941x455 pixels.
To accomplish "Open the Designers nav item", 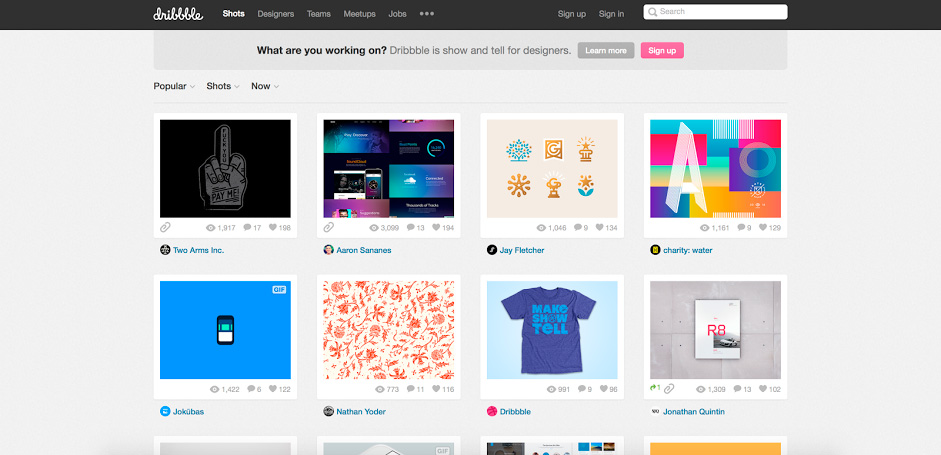I will coord(275,14).
